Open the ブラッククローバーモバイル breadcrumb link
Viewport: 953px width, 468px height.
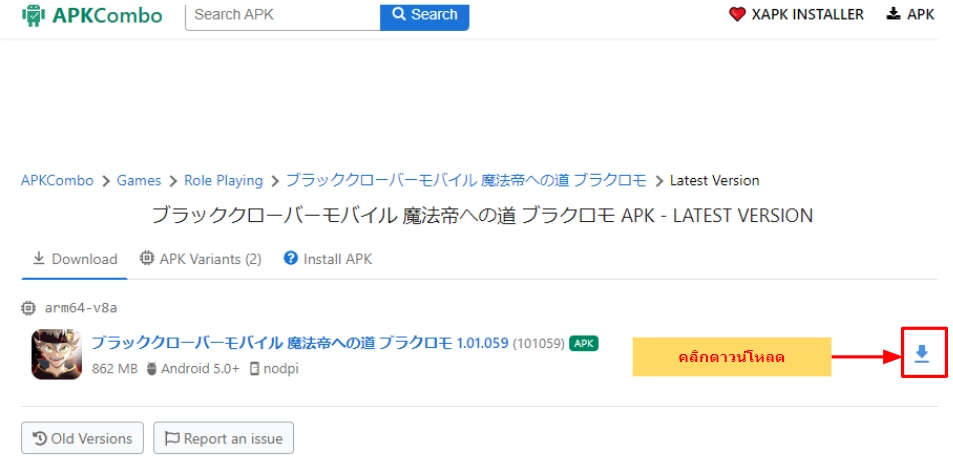(466, 181)
